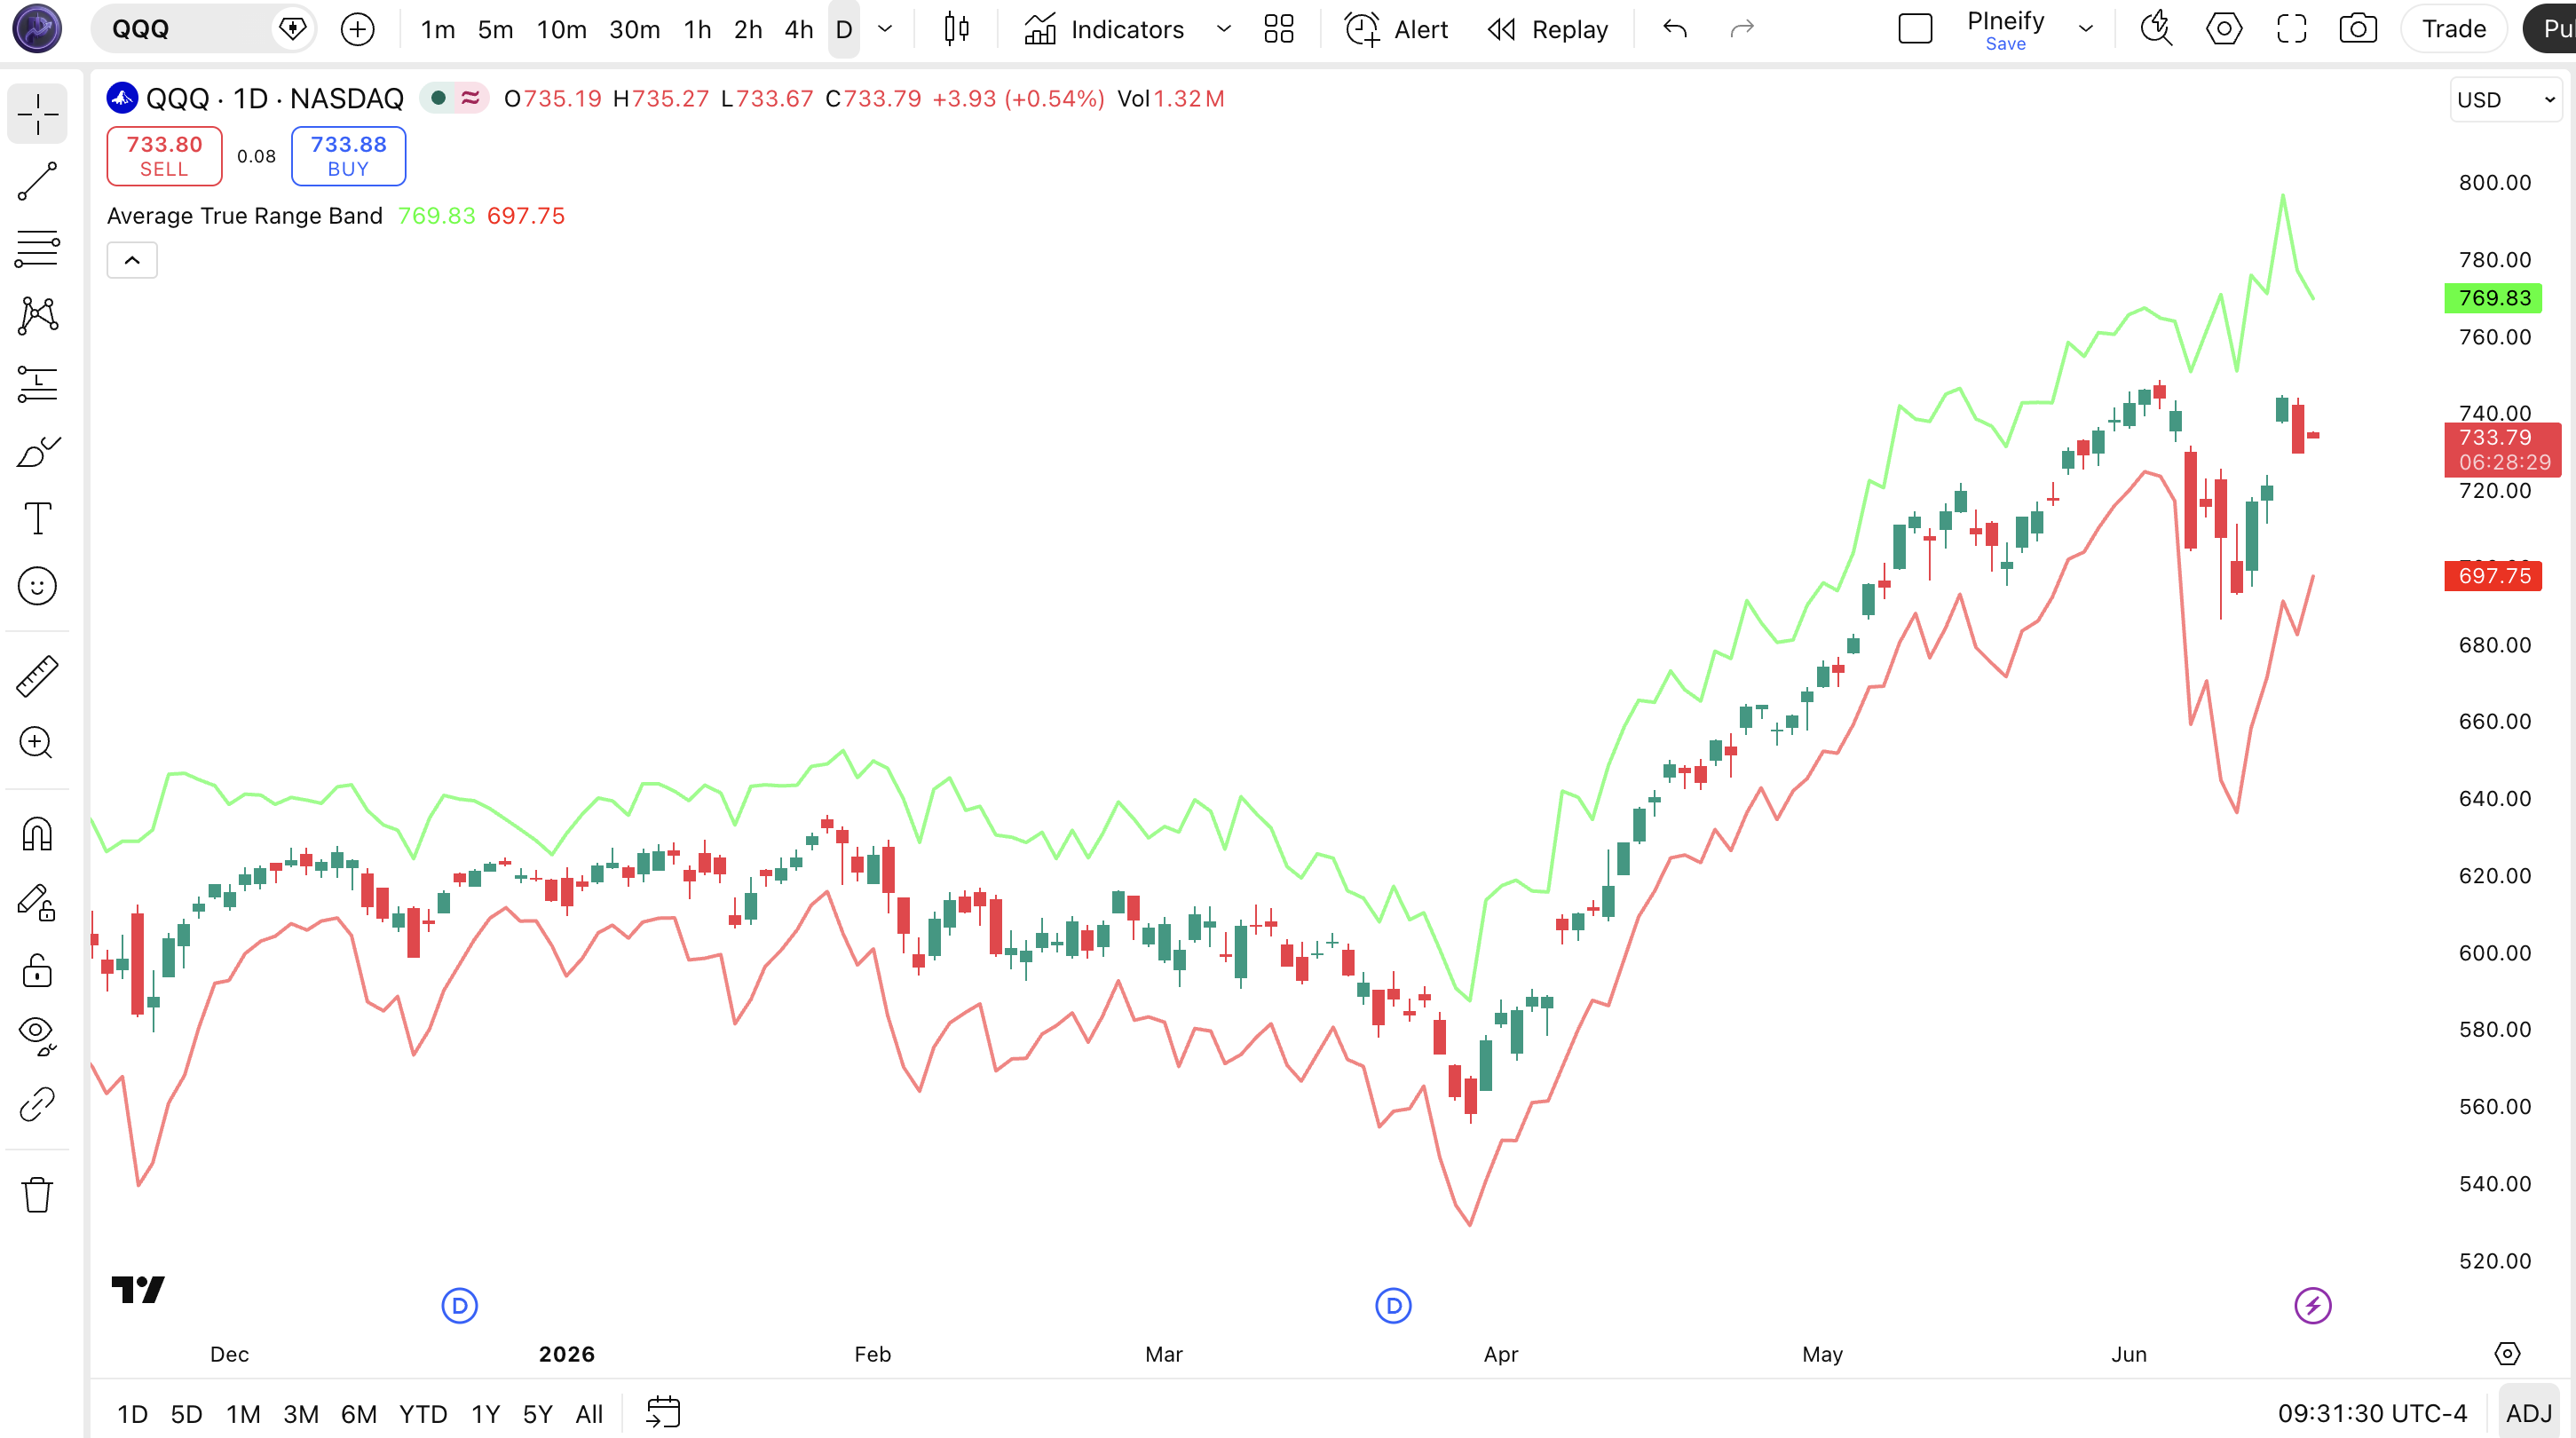The image size is (2576, 1438).
Task: Click the add symbol plus button
Action: coord(357,29)
